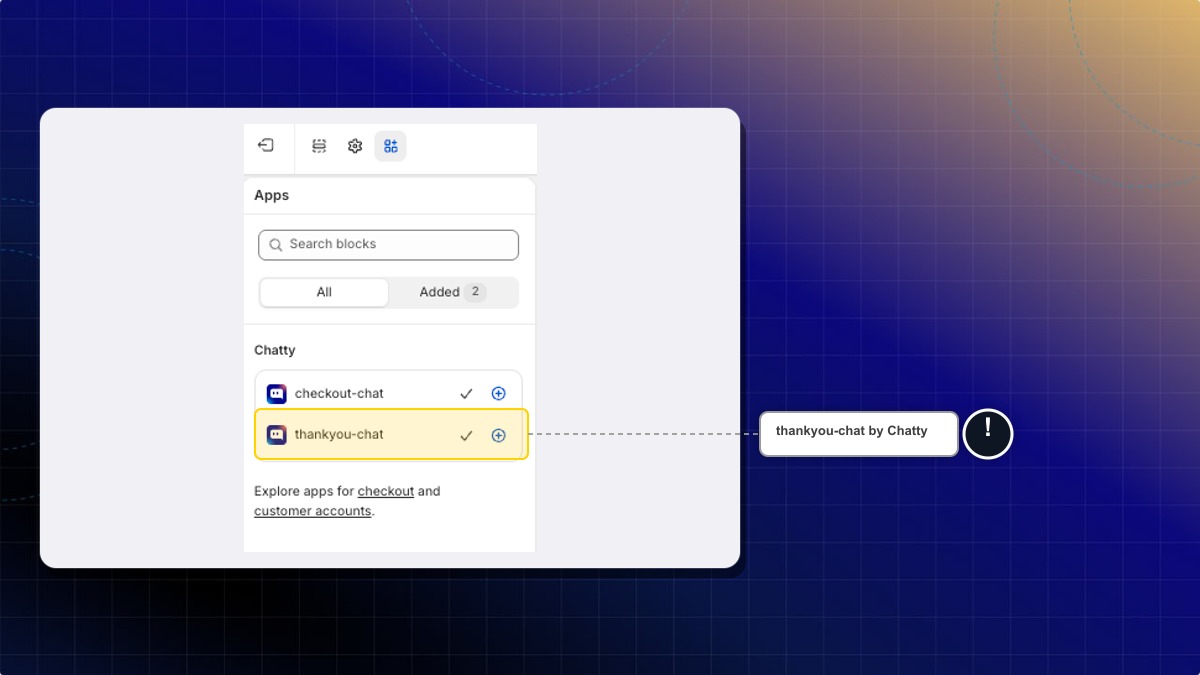The image size is (1200, 675).
Task: Click the exclamation alert circle icon
Action: 988,434
